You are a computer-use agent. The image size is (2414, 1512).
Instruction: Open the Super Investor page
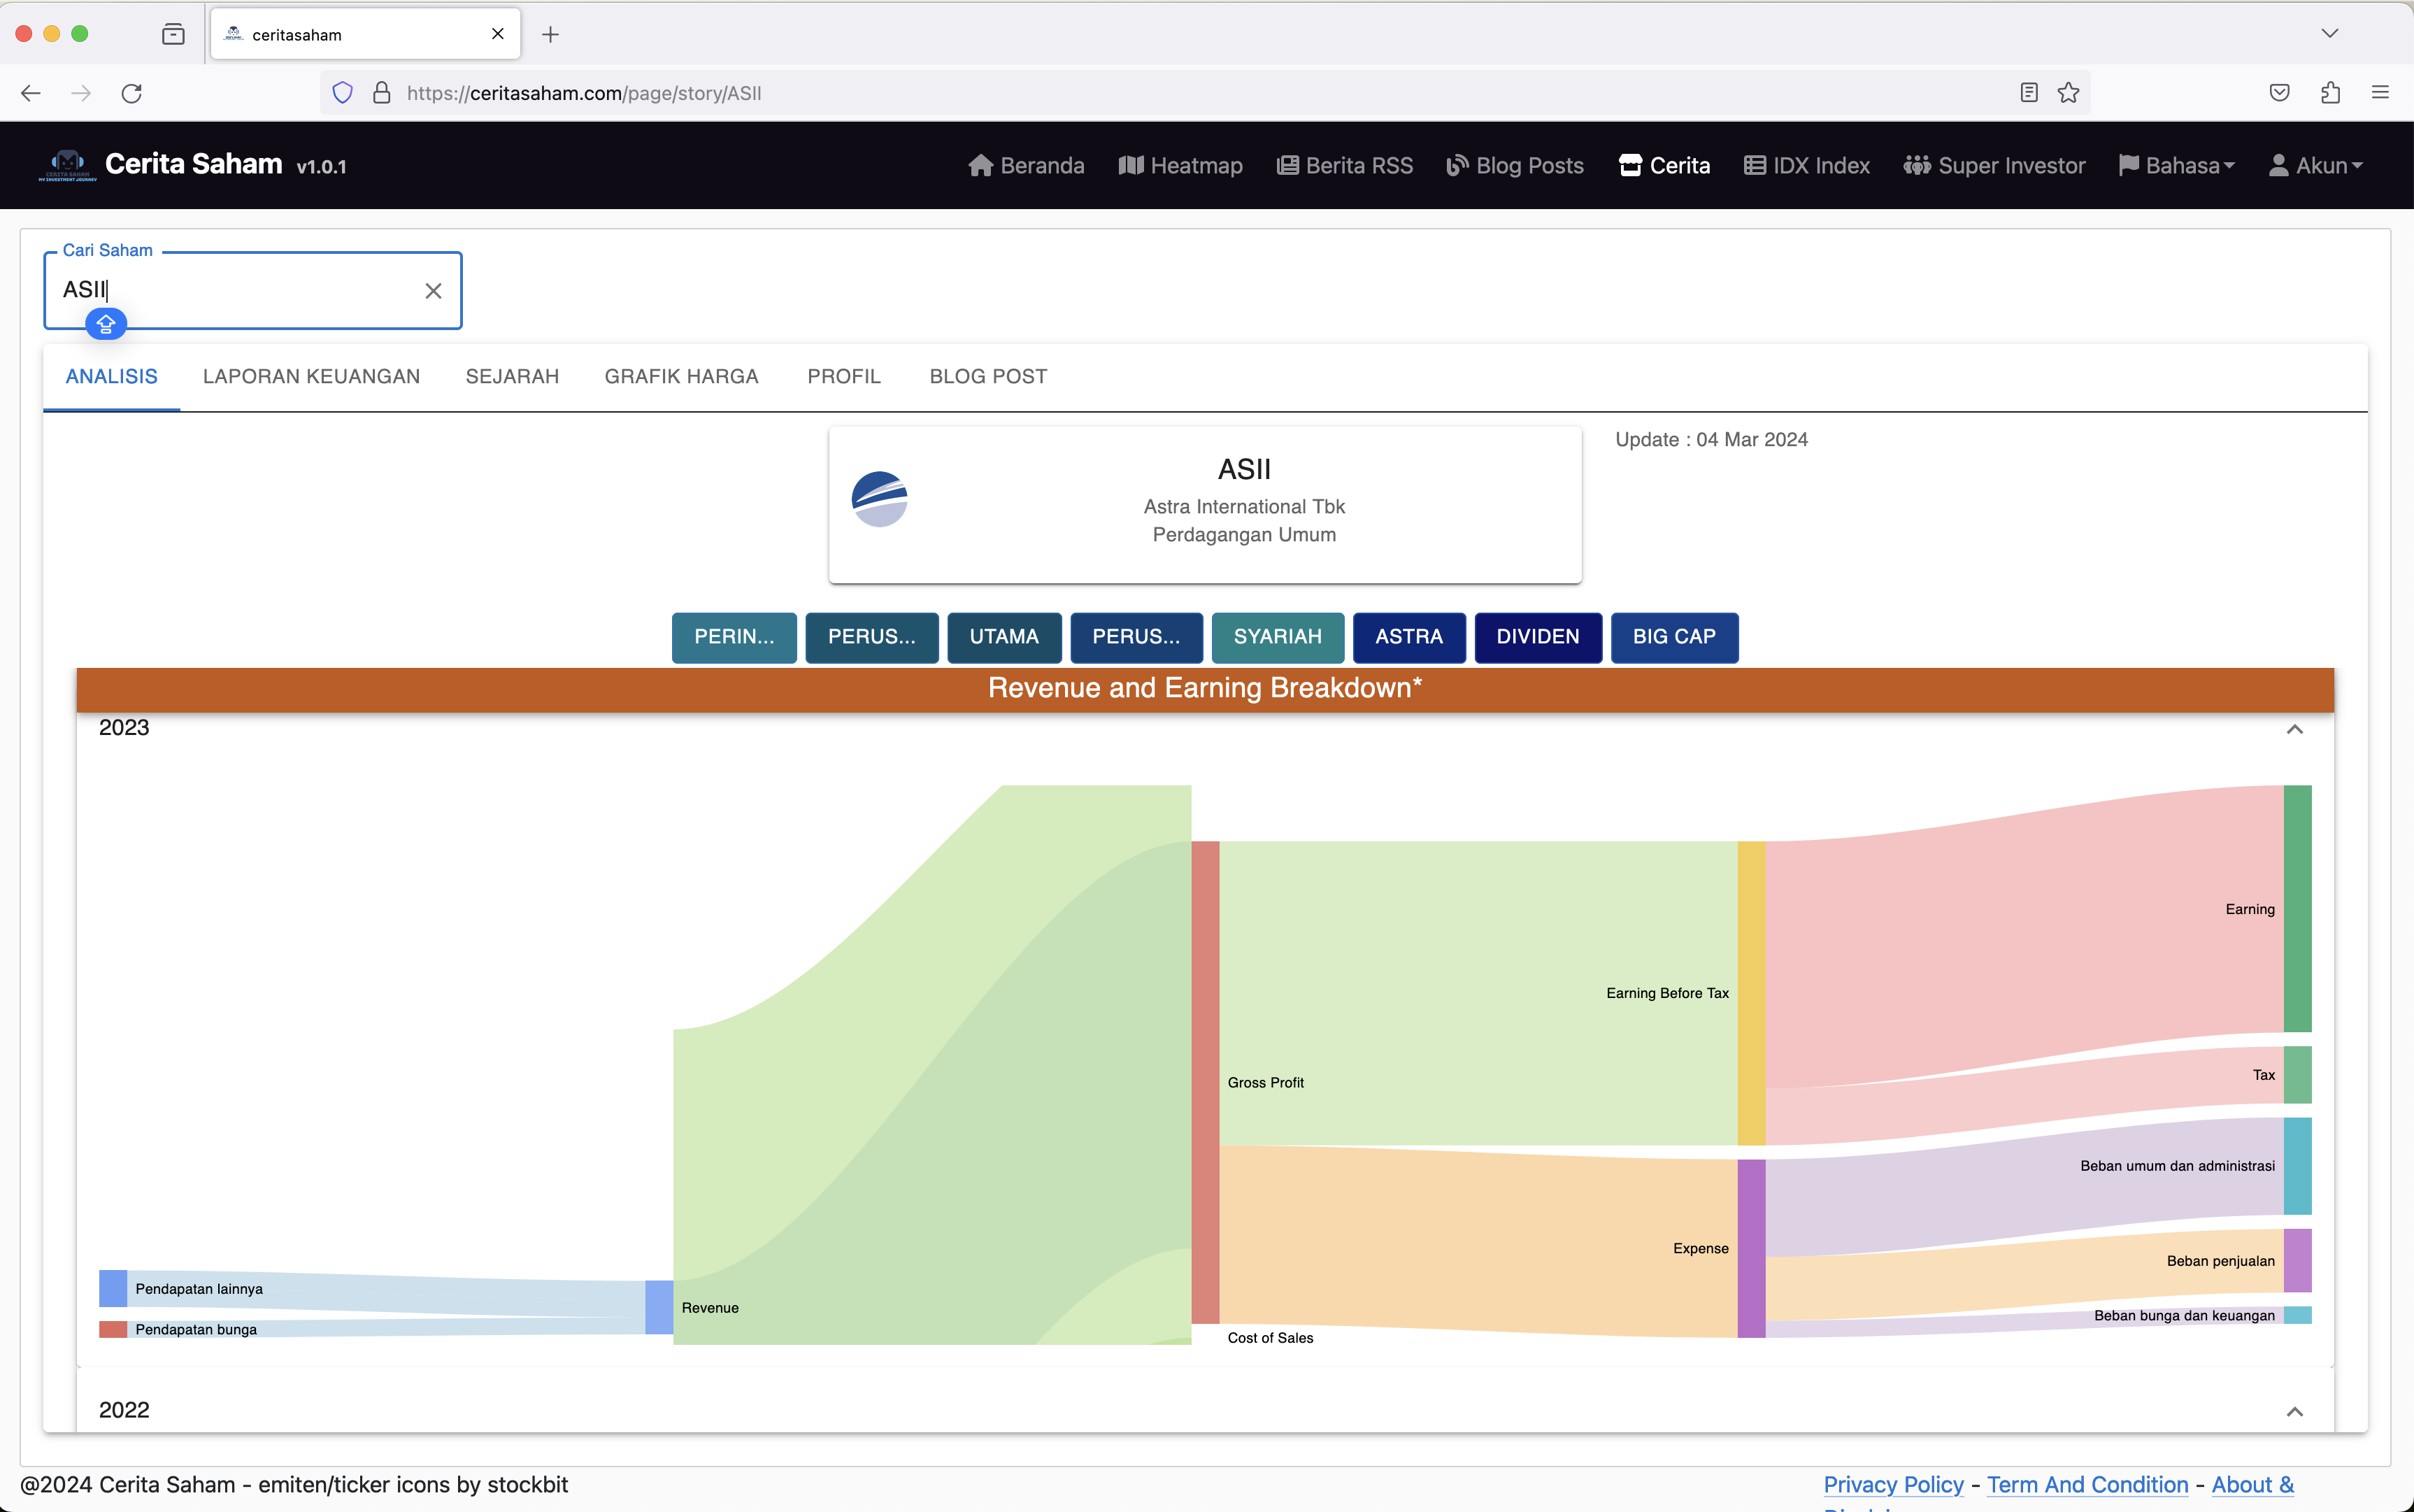[x=1994, y=165]
